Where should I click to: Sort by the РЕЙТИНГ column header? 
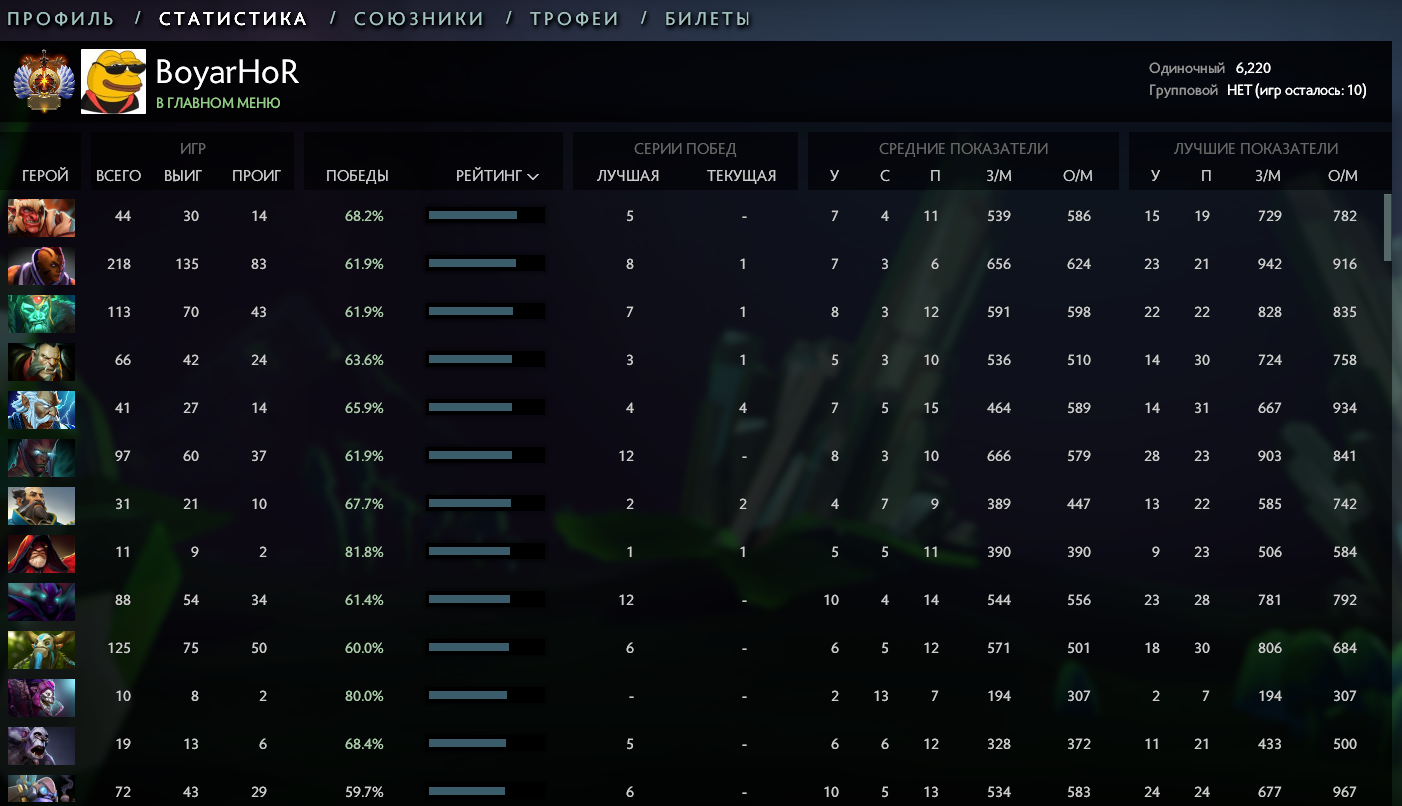tap(489, 176)
